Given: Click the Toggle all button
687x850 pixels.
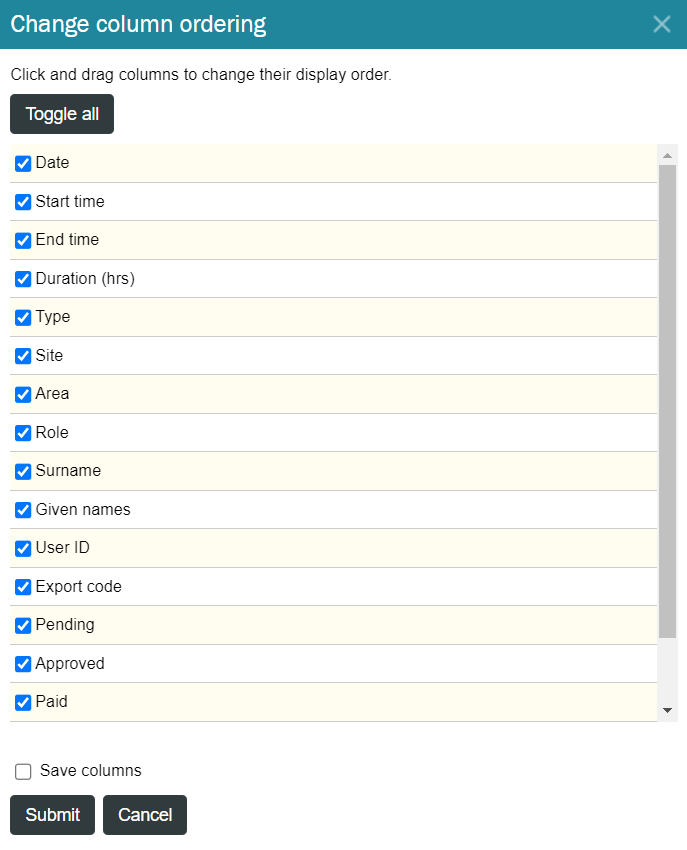Looking at the screenshot, I should (x=62, y=114).
